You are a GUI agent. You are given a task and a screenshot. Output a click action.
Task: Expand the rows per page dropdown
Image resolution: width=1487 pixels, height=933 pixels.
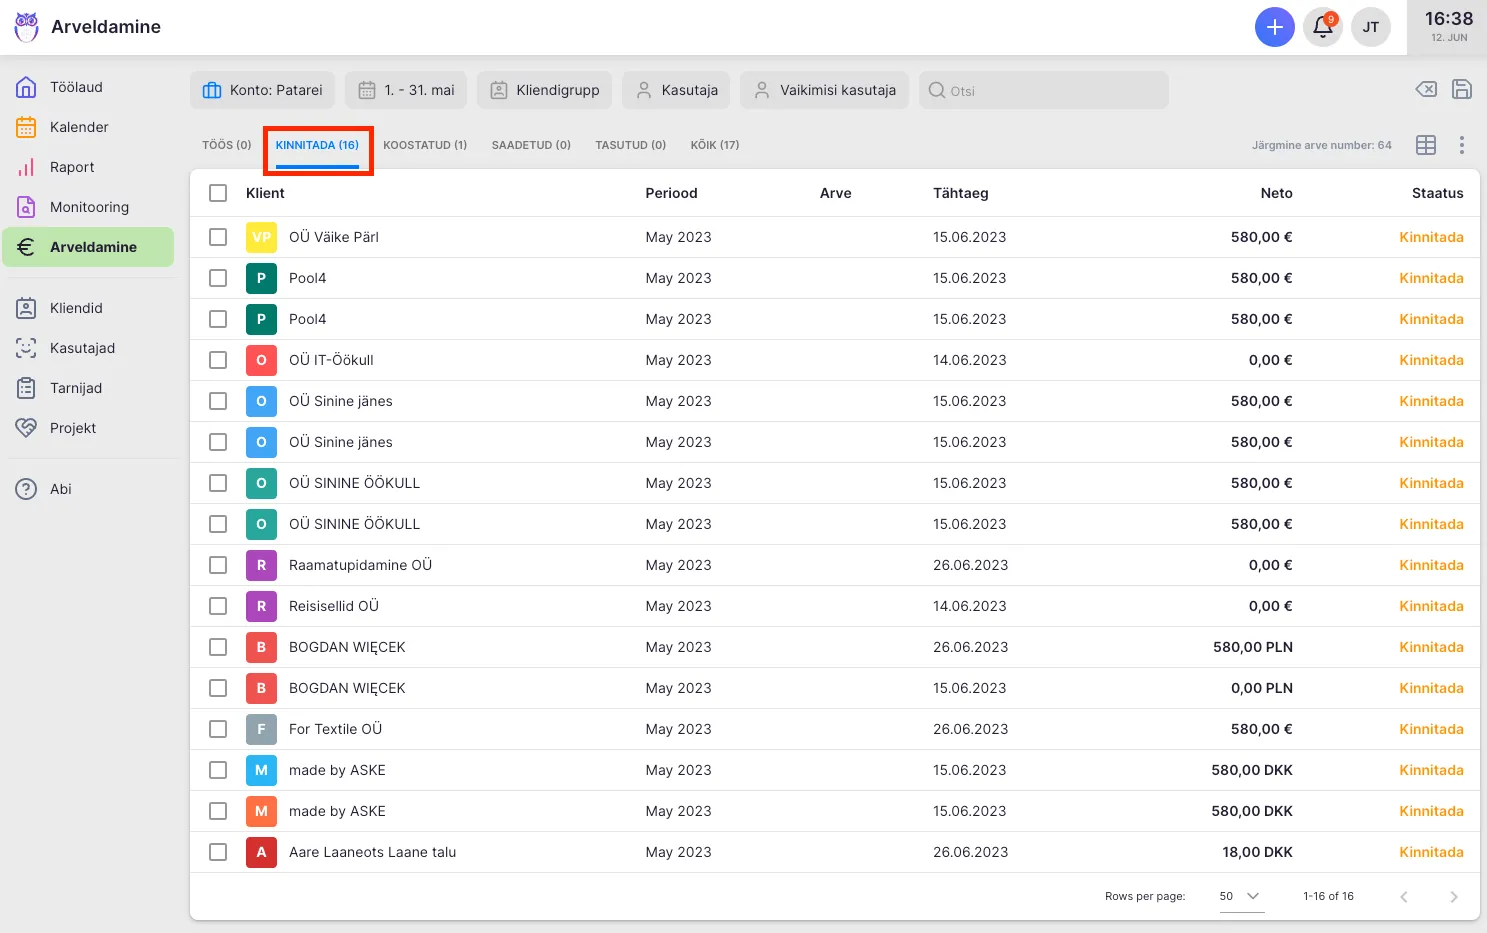1240,896
